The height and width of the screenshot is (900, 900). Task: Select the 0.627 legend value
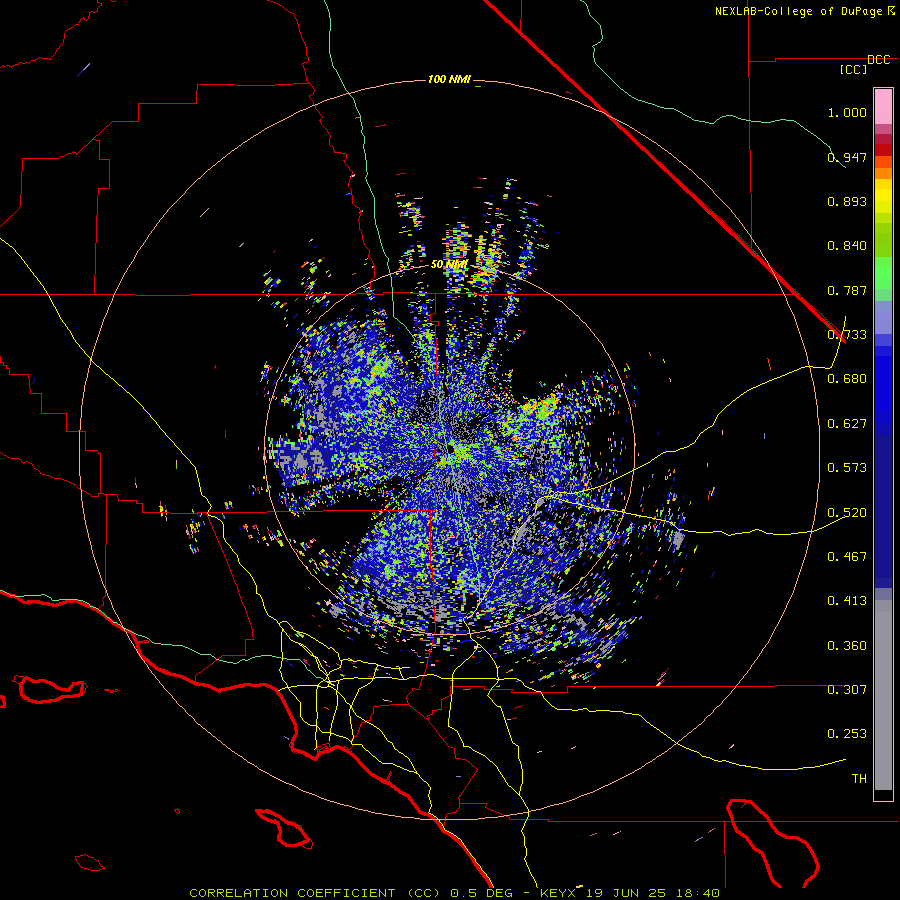click(847, 424)
